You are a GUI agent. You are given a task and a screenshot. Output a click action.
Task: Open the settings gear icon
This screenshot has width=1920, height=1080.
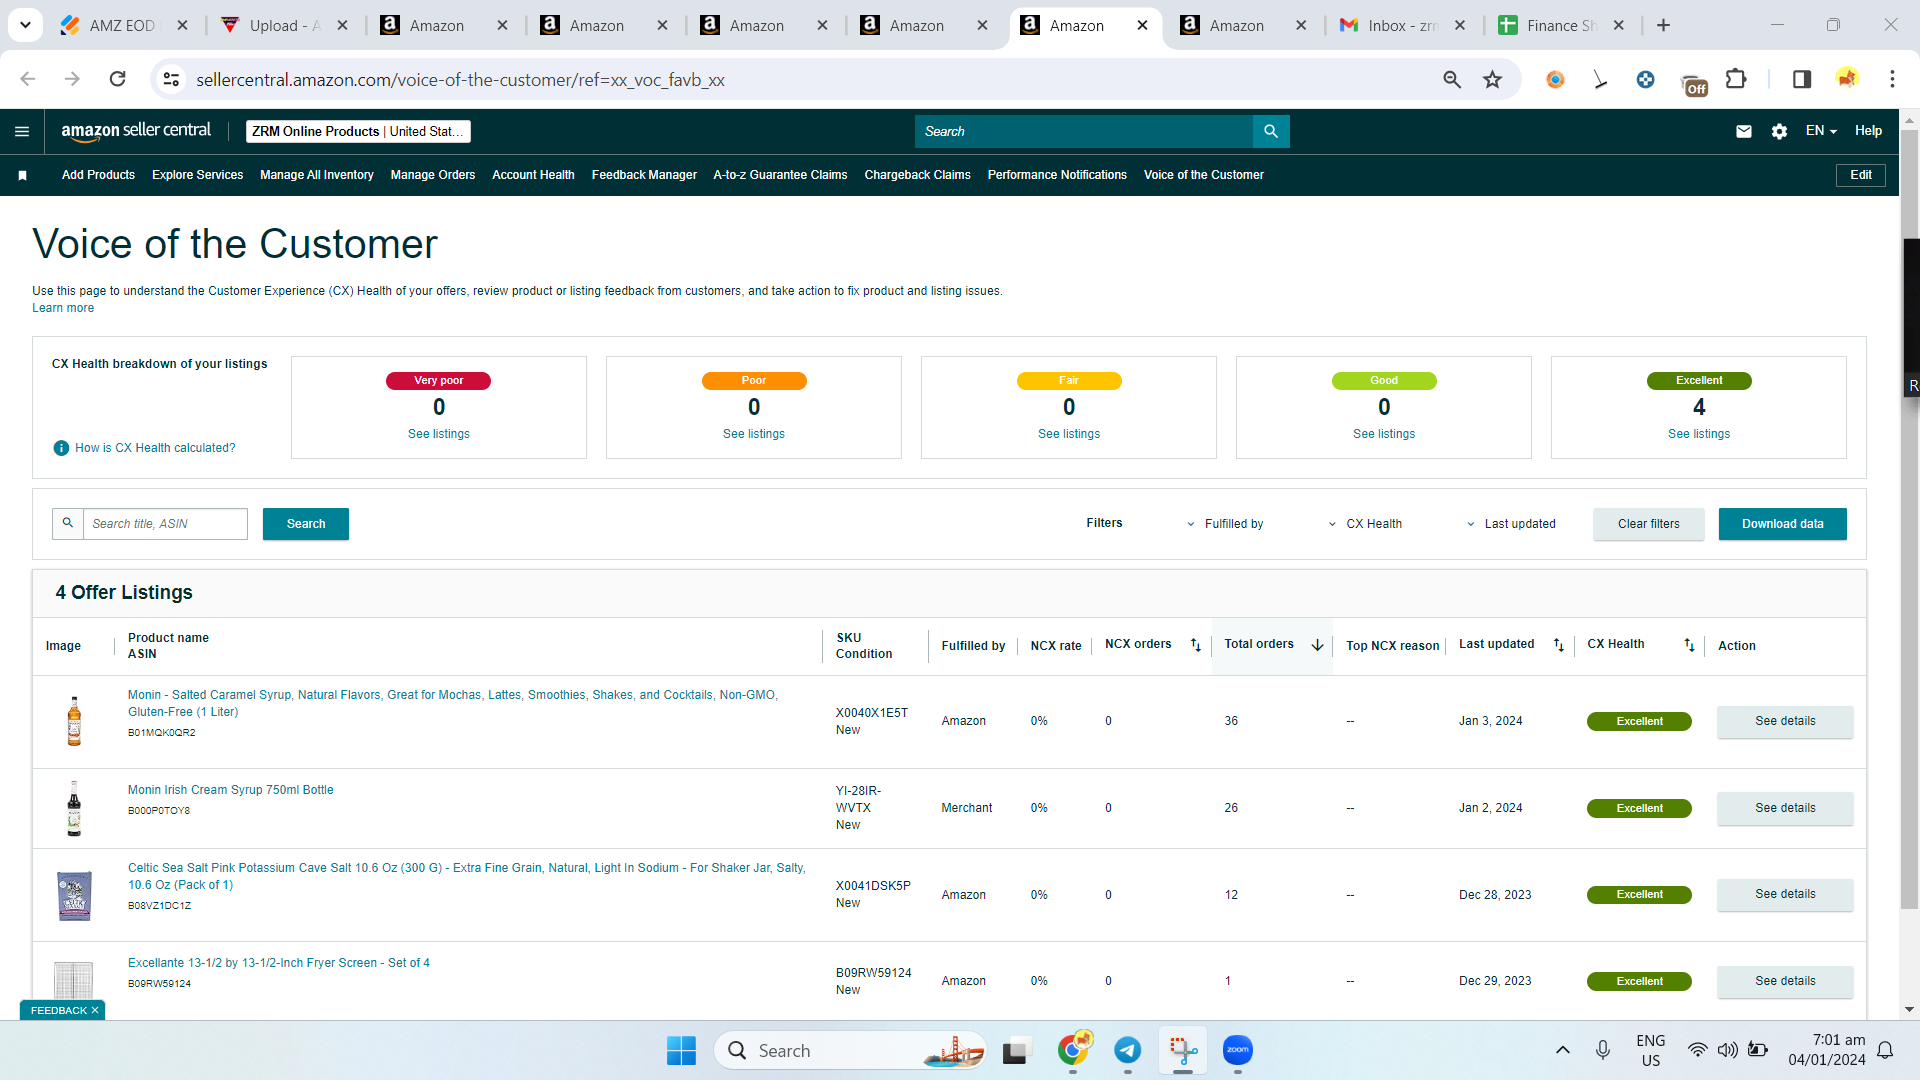coord(1779,131)
